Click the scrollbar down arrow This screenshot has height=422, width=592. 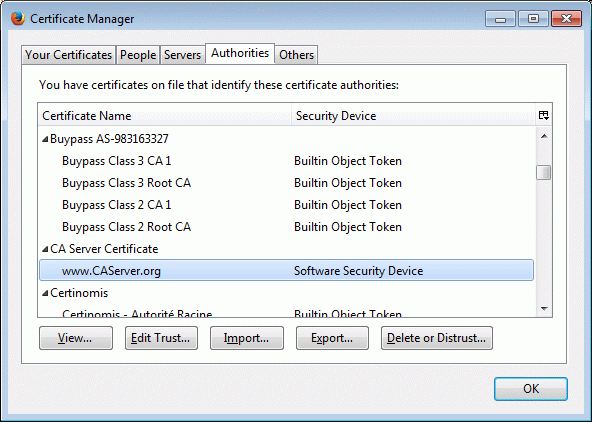pos(544,309)
